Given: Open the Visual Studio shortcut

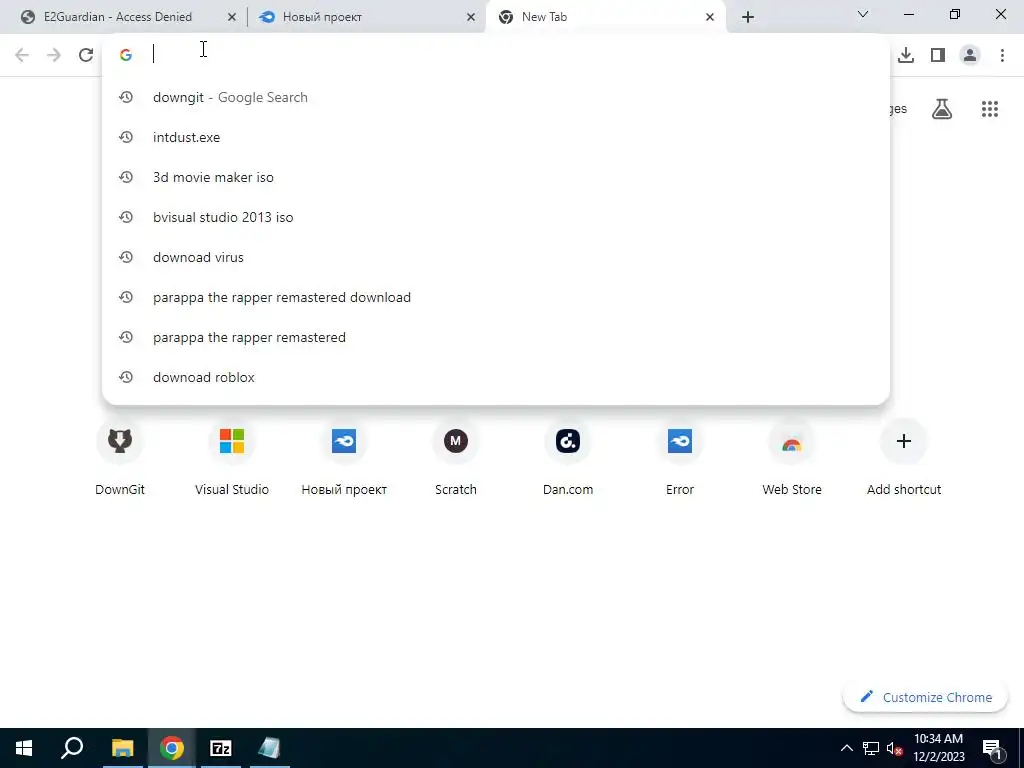Looking at the screenshot, I should (x=232, y=458).
